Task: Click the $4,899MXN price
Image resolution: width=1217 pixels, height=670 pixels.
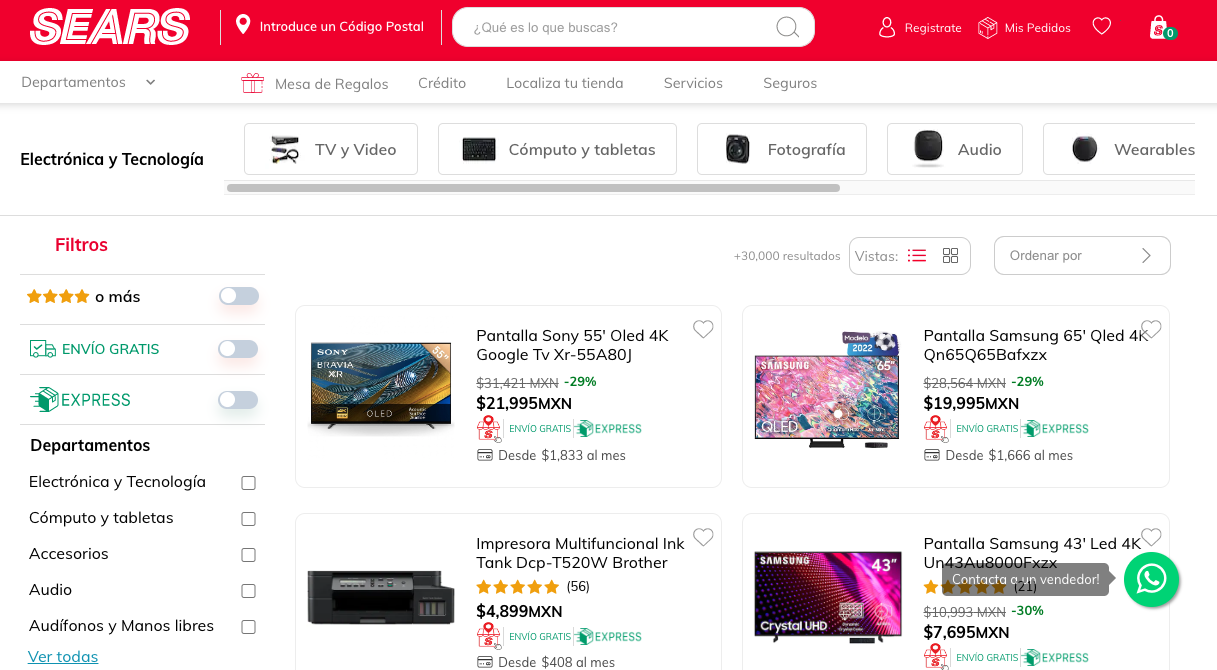Action: pyautogui.click(x=519, y=611)
